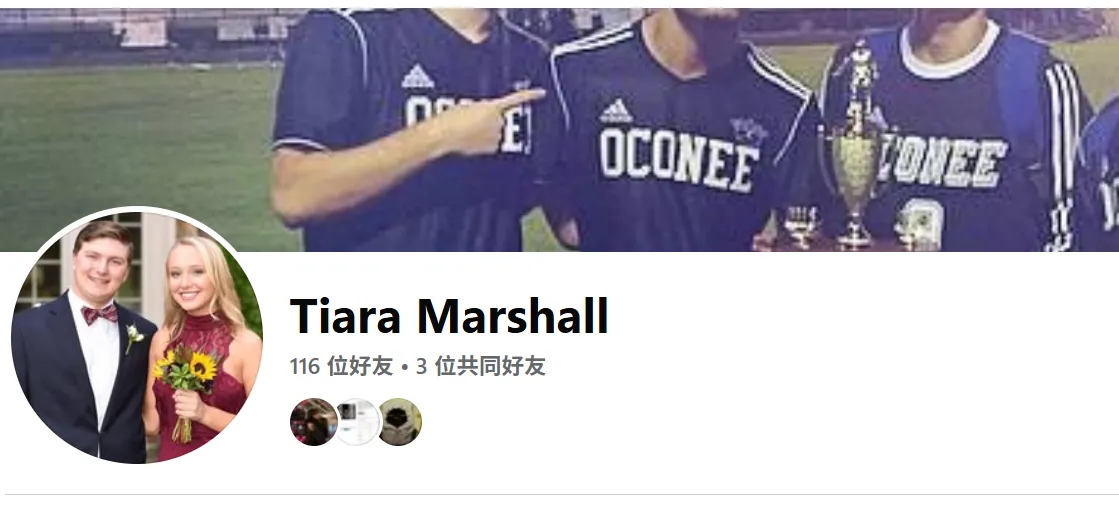Click the white boutonniere on the man's suit
The image size is (1119, 507).
coord(132,337)
